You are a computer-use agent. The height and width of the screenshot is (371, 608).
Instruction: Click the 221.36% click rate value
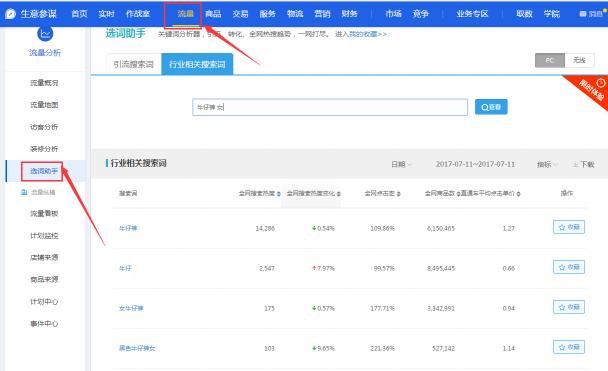click(x=382, y=349)
